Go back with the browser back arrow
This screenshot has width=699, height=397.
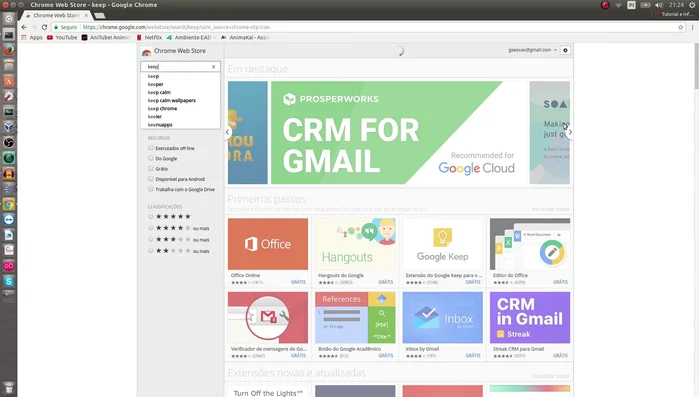pos(24,27)
